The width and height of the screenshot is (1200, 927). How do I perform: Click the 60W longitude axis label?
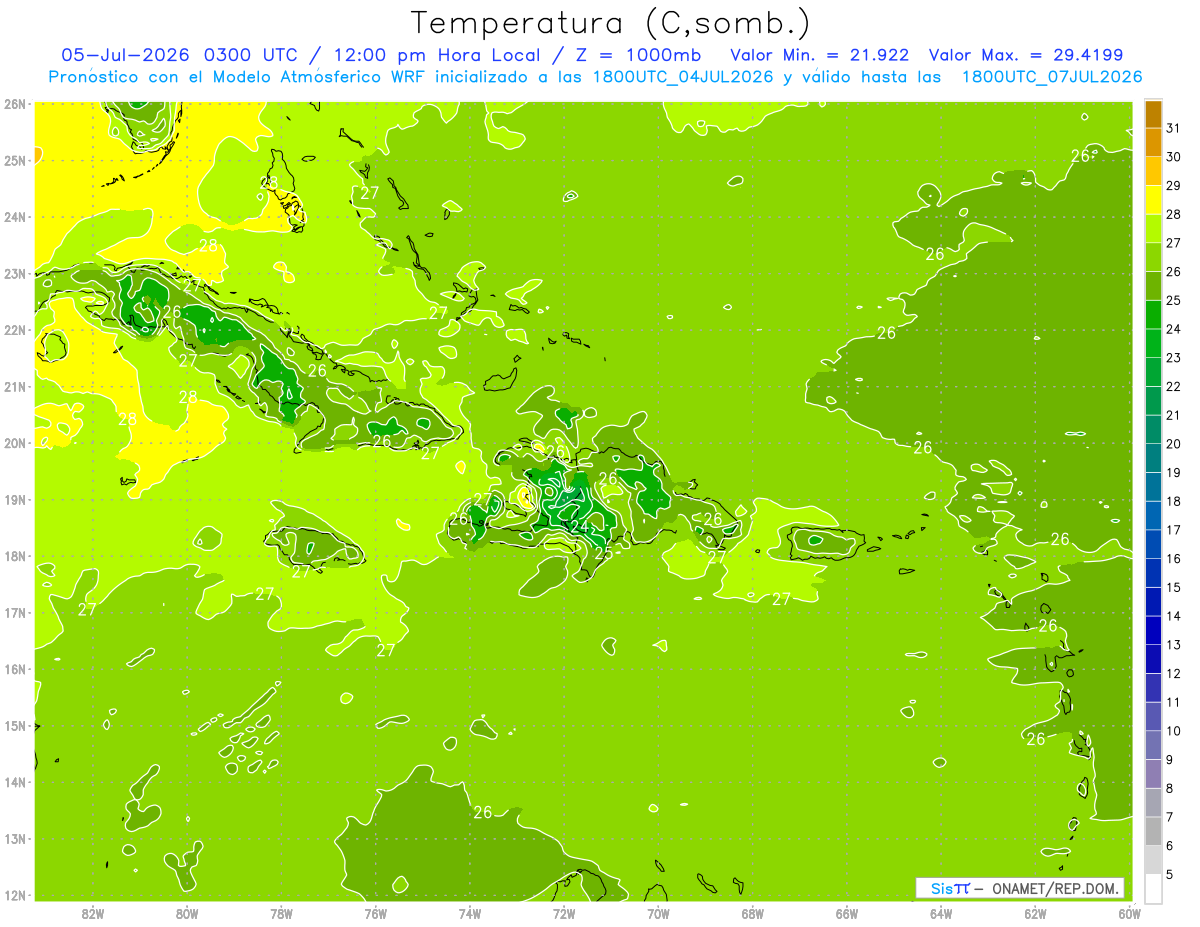[x=1129, y=913]
